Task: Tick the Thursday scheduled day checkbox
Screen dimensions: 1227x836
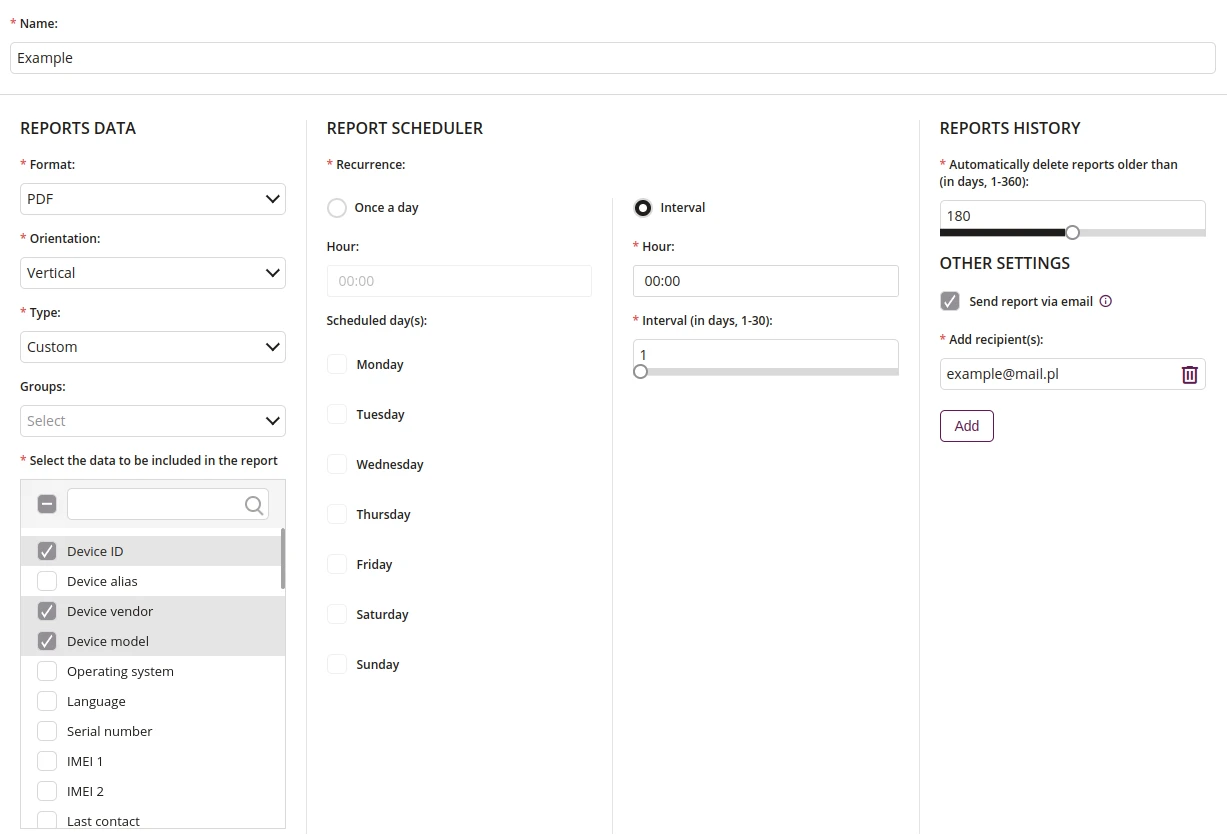Action: click(x=337, y=514)
